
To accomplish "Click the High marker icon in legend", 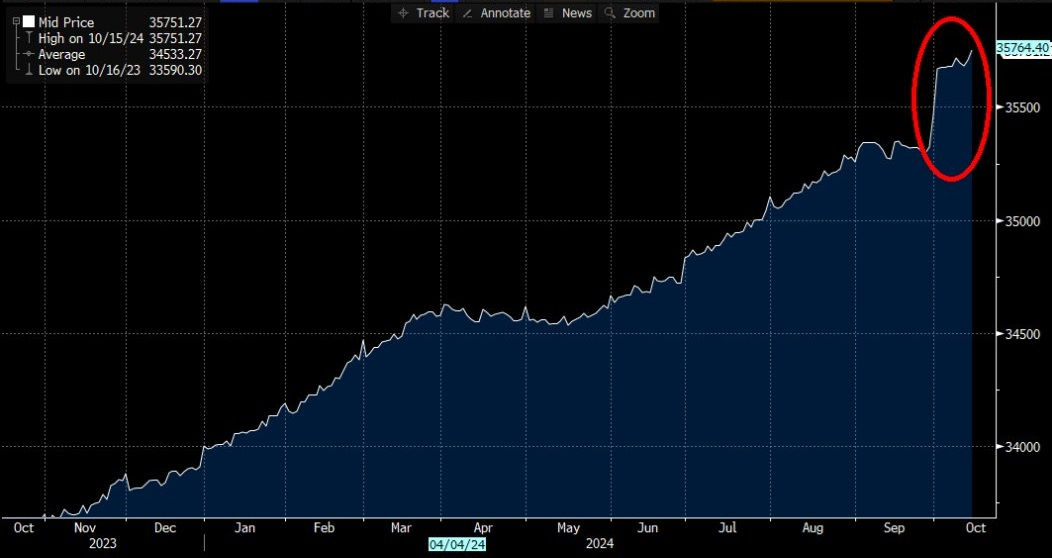I will (29, 38).
